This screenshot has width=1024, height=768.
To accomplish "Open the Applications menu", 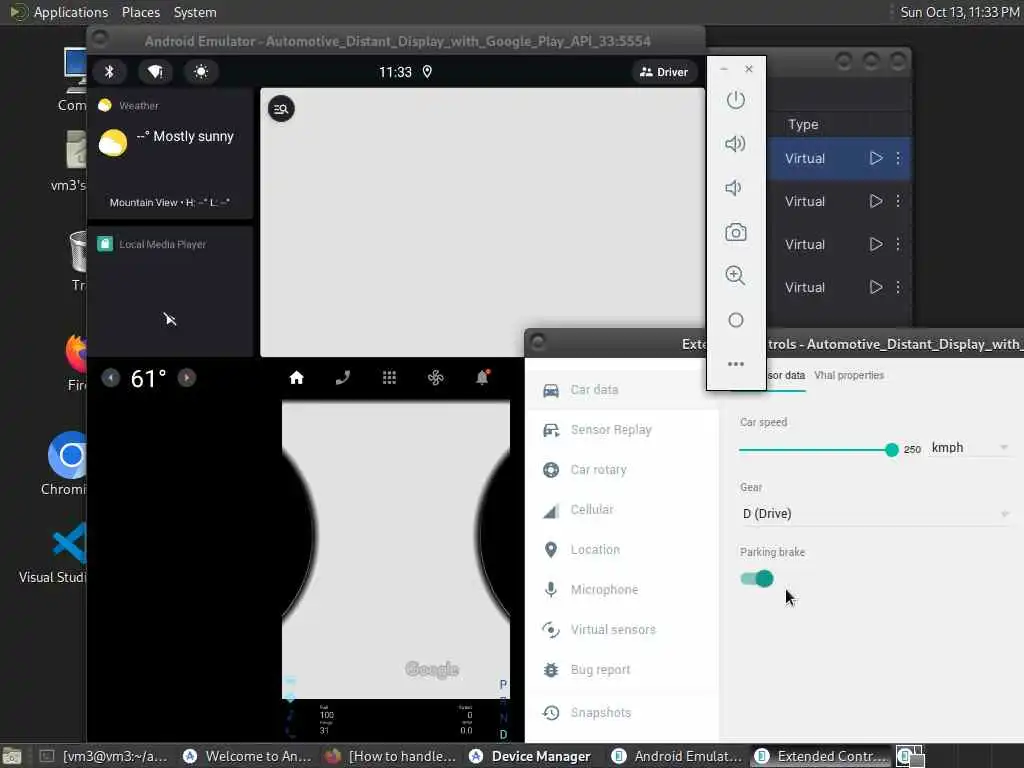I will 71,12.
